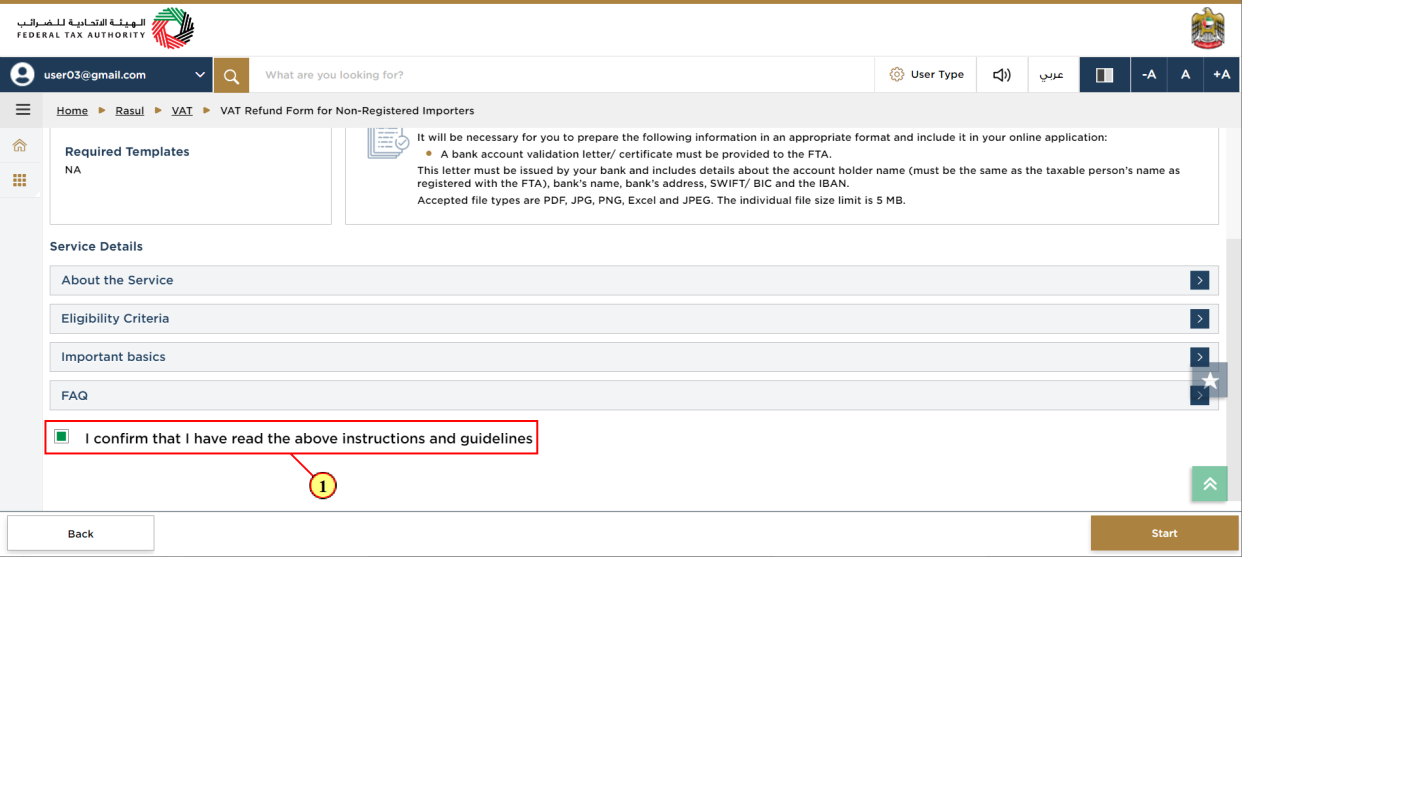The width and height of the screenshot is (1414, 801).
Task: Click the 'Accepted file types' line
Action: 661,201
